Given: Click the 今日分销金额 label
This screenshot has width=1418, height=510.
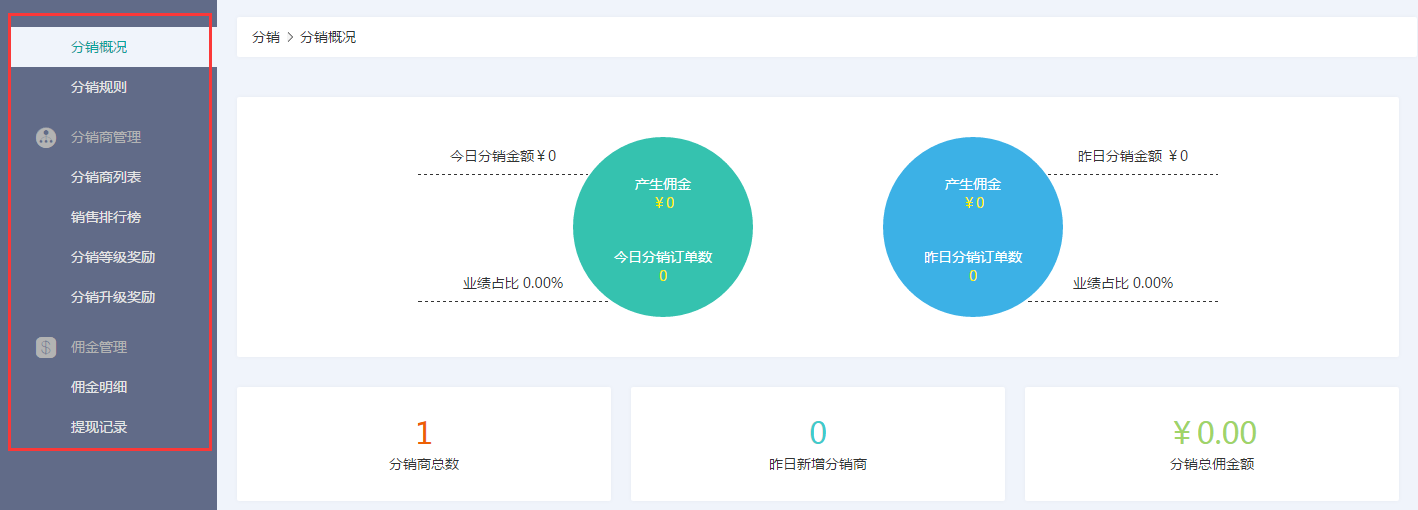Looking at the screenshot, I should pos(502,156).
